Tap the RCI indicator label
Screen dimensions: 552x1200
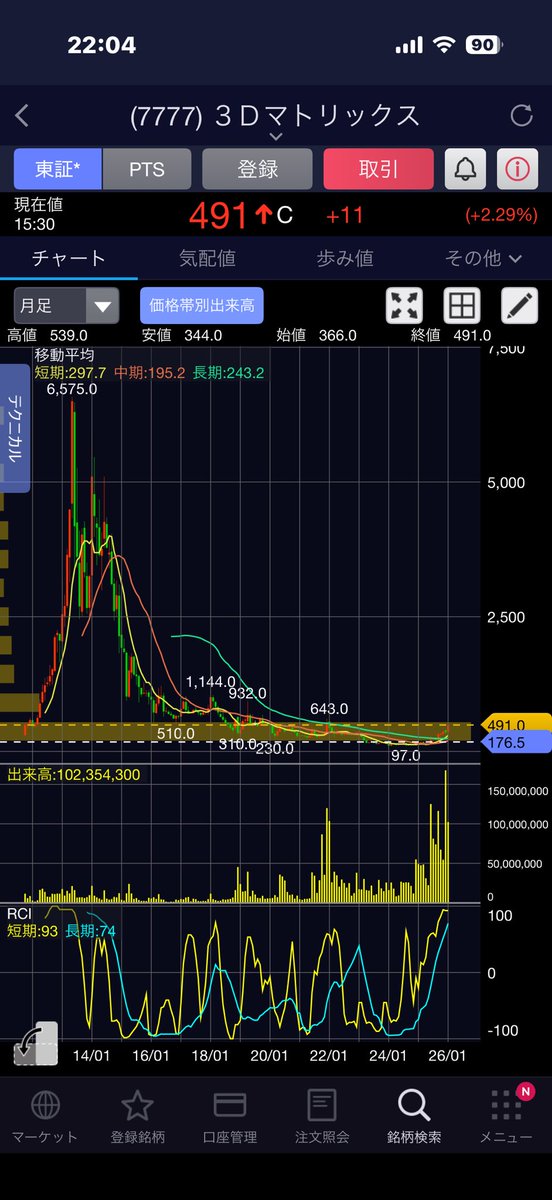pyautogui.click(x=20, y=913)
